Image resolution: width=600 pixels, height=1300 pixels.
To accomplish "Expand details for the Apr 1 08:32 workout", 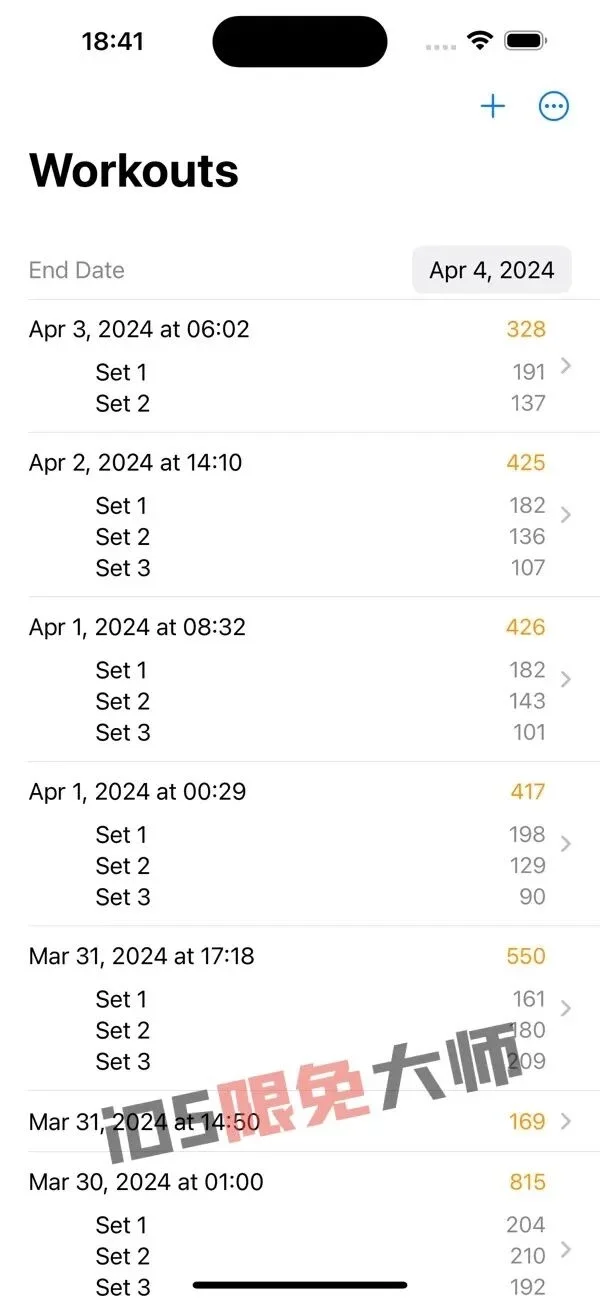I will [565, 676].
